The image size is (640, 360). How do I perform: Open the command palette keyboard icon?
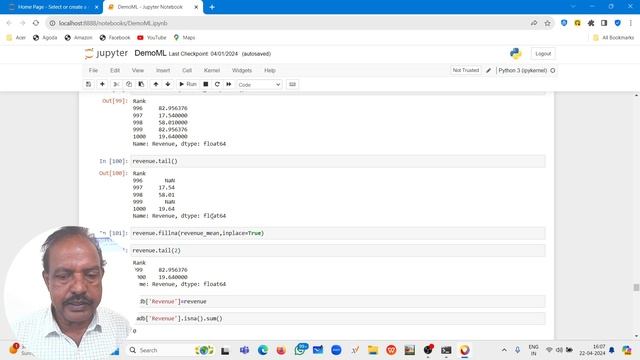click(292, 84)
